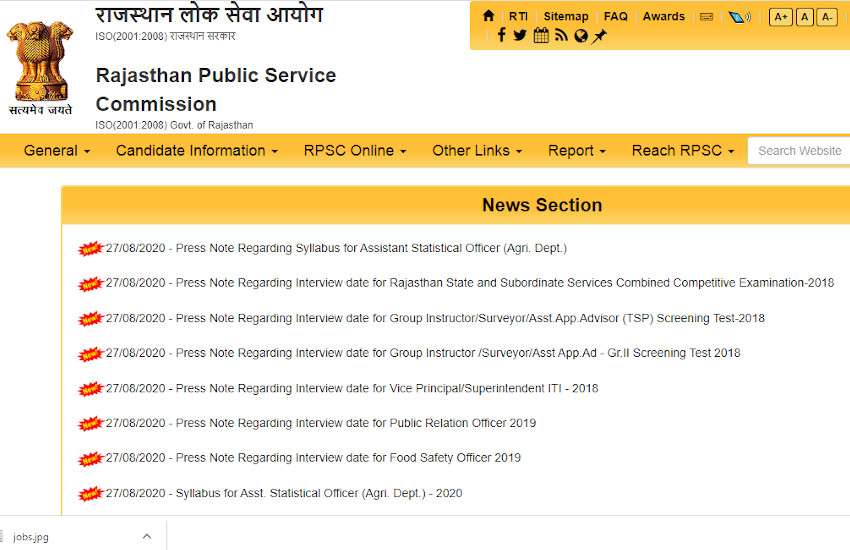
Task: Click the globe icon
Action: pos(580,36)
